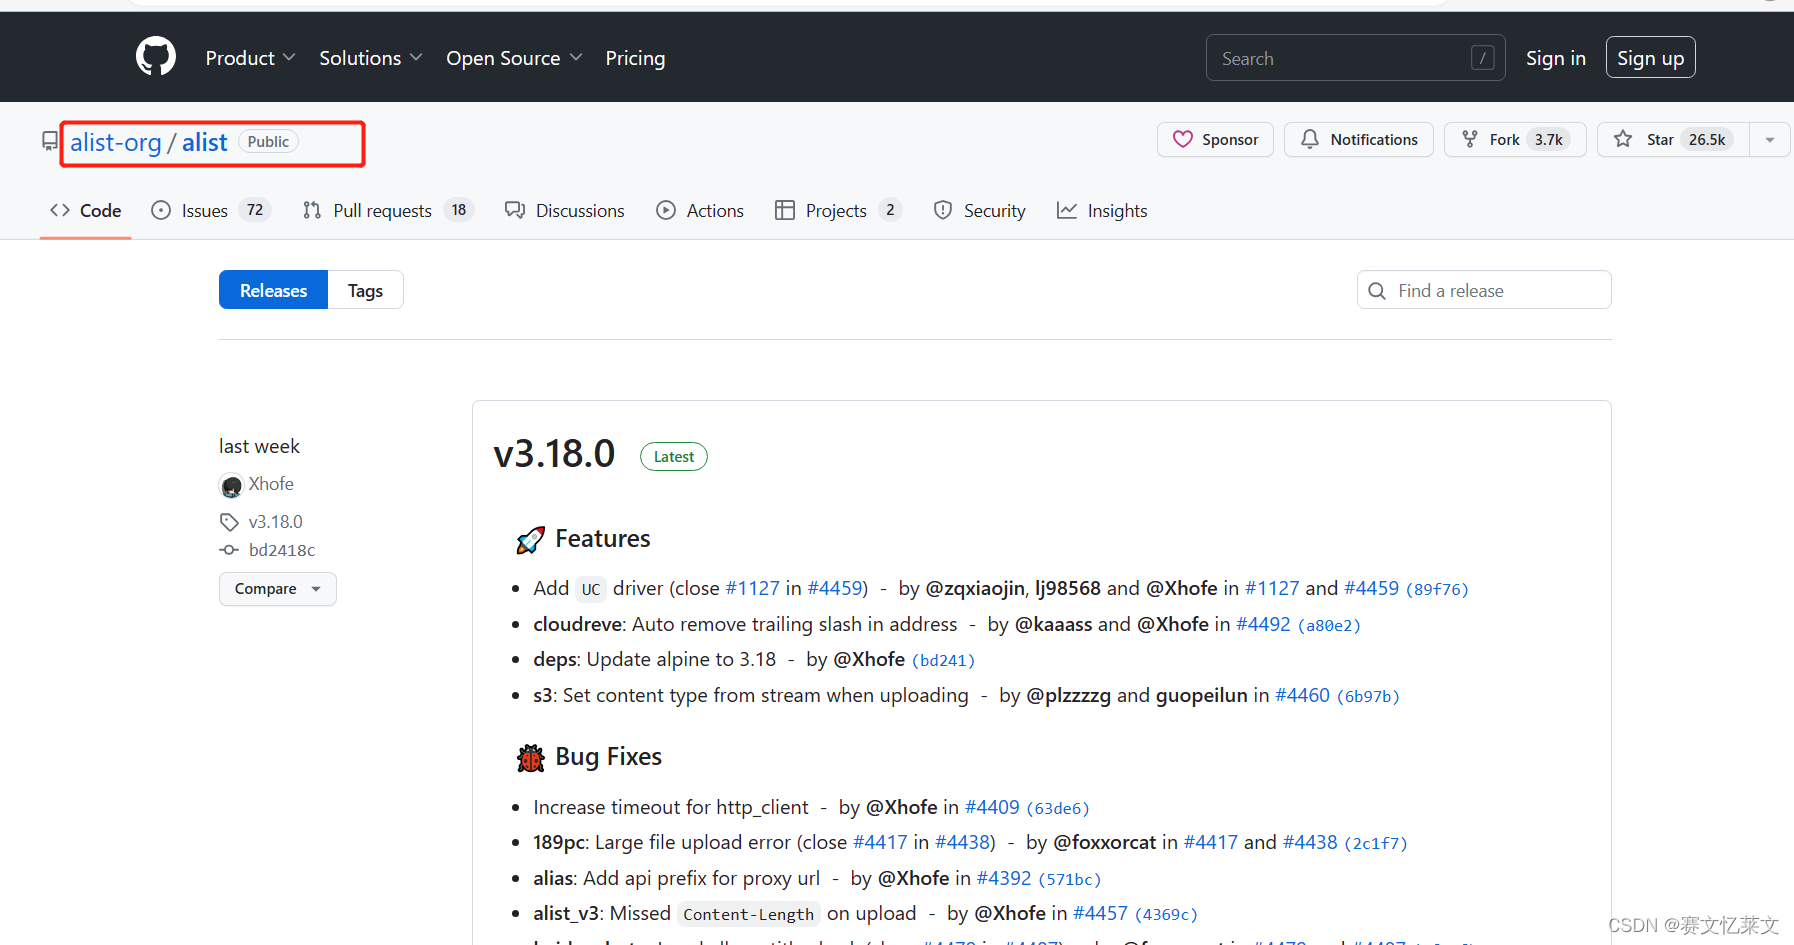Open the Security tab
This screenshot has height=945, width=1794.
click(979, 211)
